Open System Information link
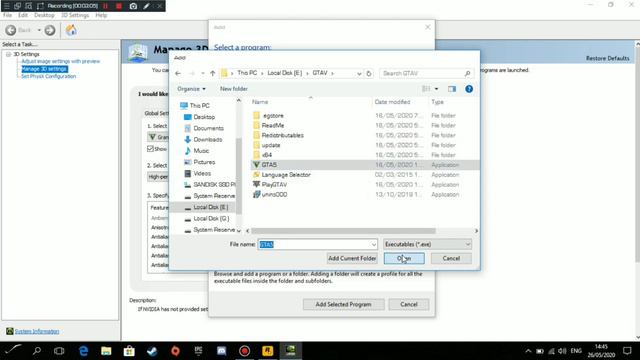 37,331
